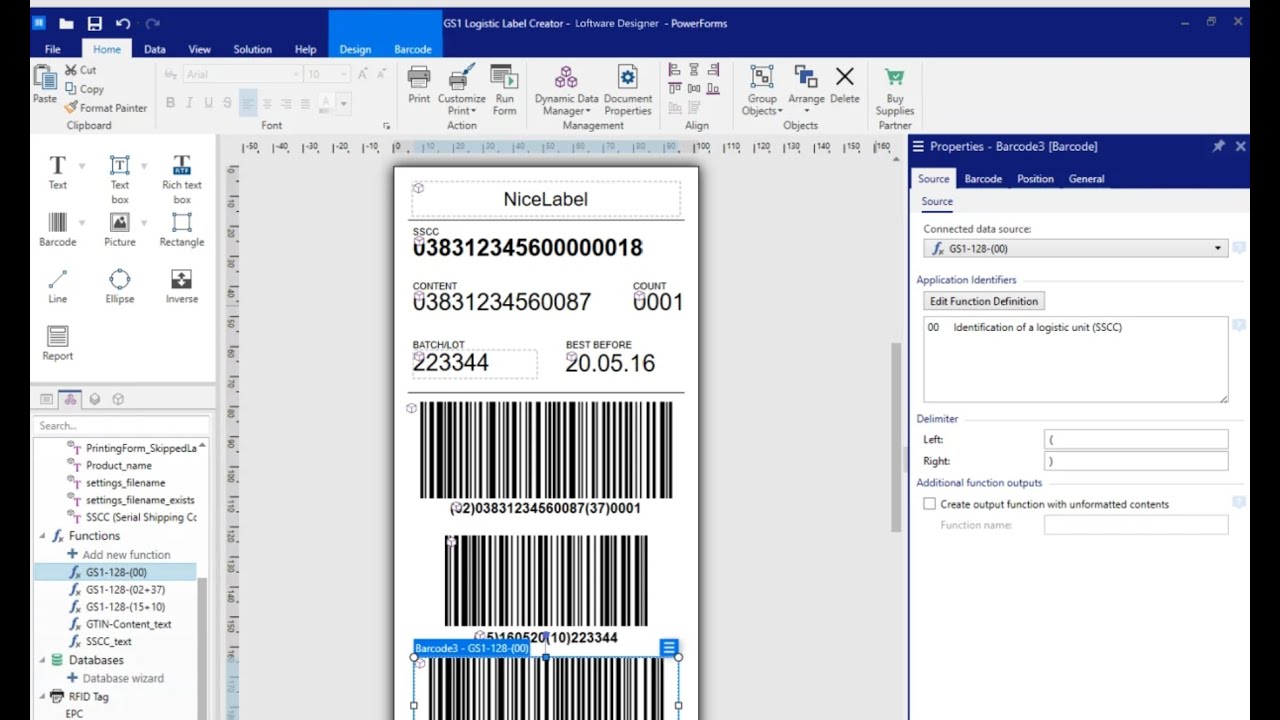1280x720 pixels.
Task: Pin the Properties panel
Action: coord(1218,146)
